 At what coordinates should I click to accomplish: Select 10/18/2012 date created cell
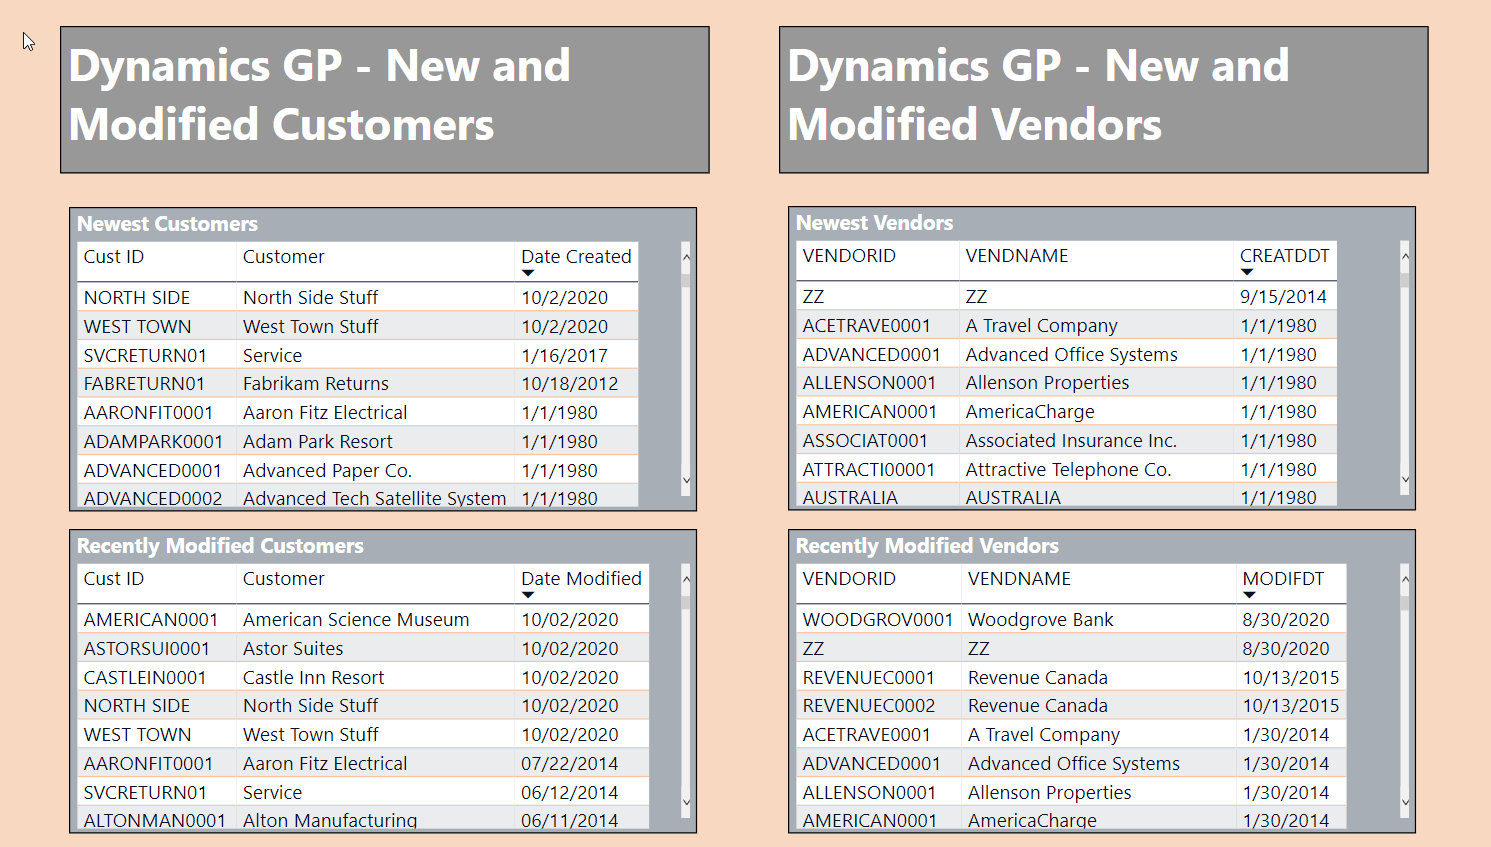570,384
